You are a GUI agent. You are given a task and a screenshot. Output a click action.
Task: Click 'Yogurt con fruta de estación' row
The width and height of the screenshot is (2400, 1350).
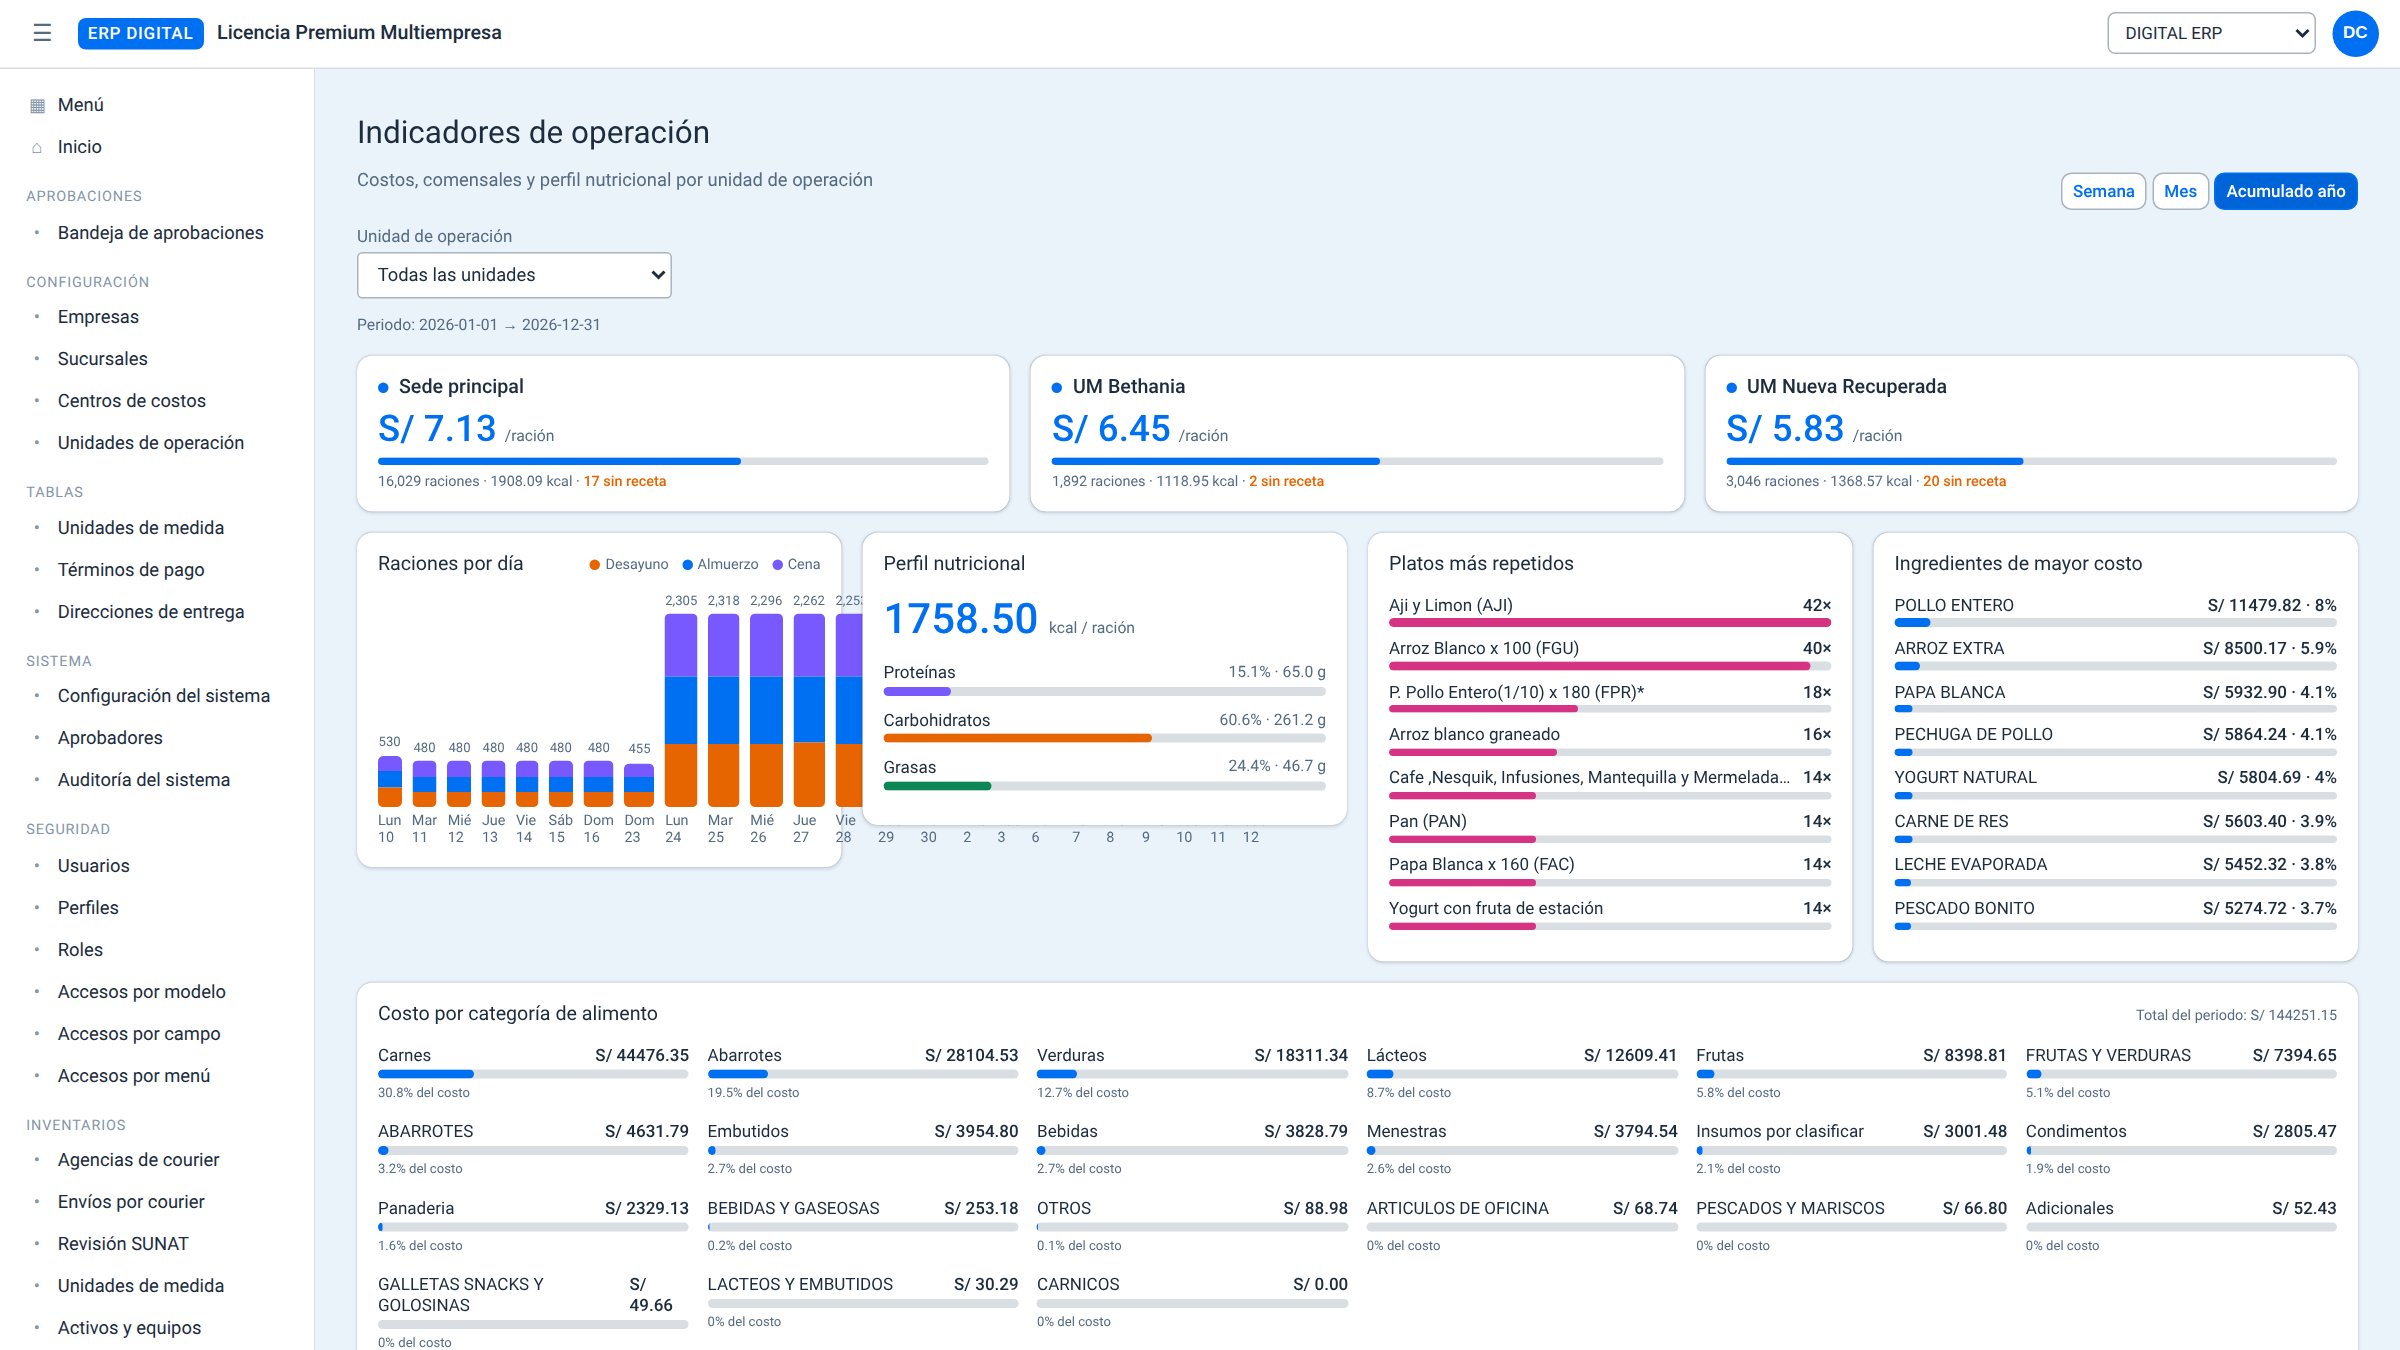click(1610, 914)
